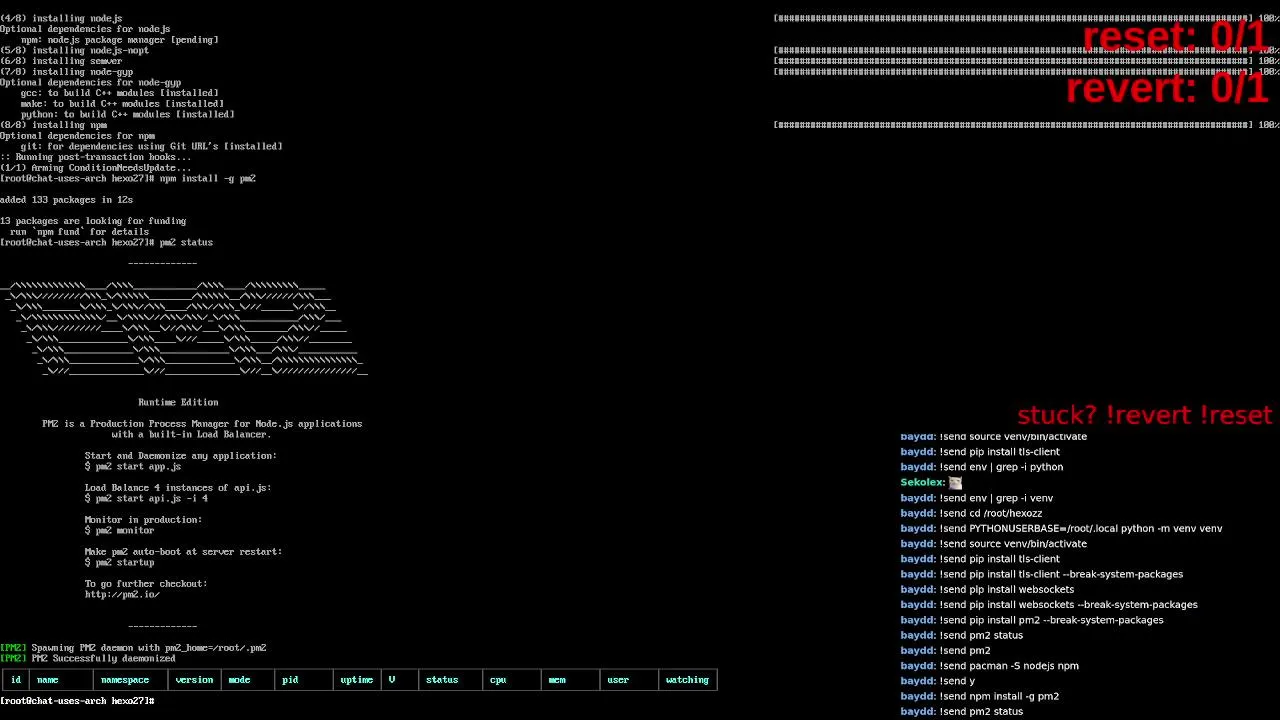Click the Sekolex emoji in chat
The height and width of the screenshot is (720, 1280).
point(955,483)
